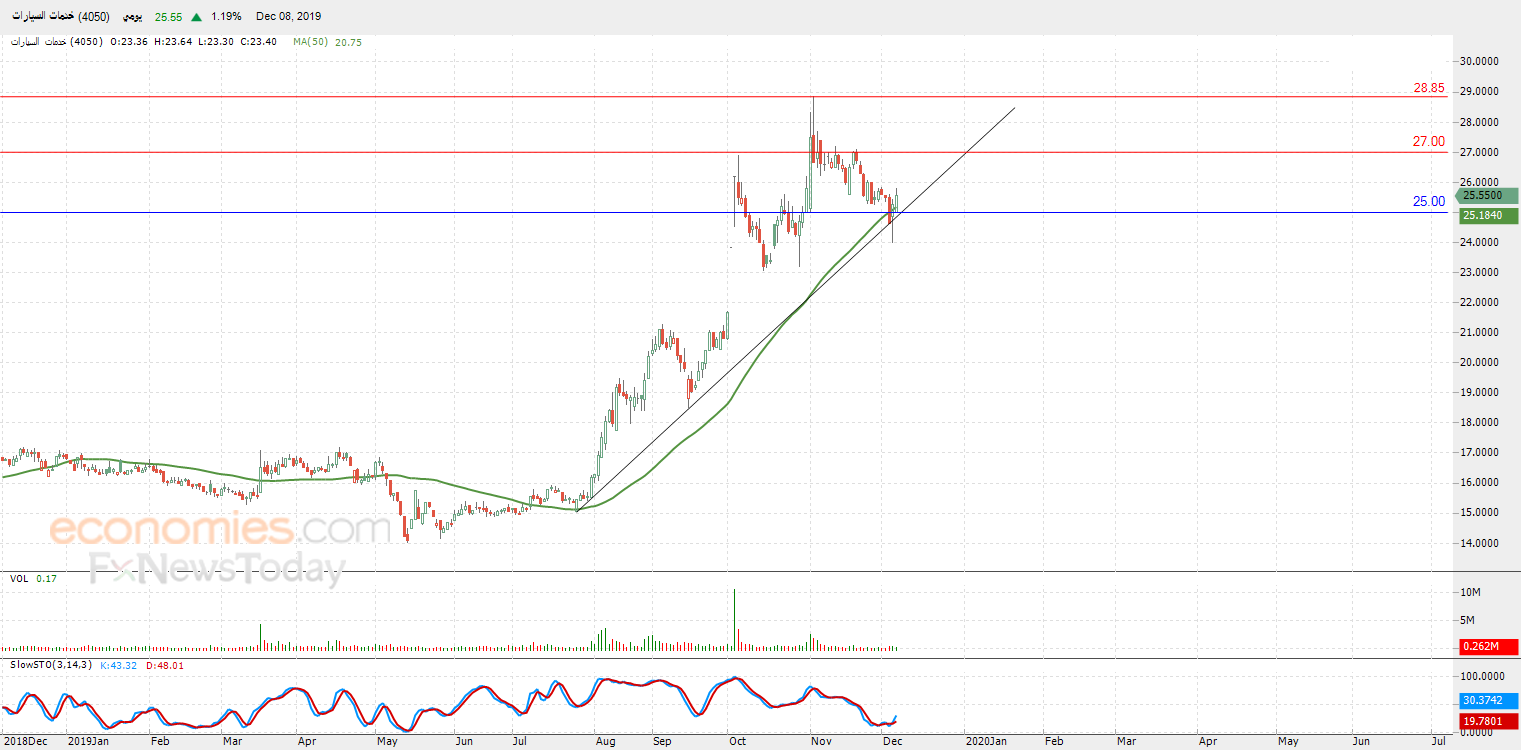Viewport: 1521px width, 750px height.
Task: Select the يومي interval label in the header
Action: tap(132, 17)
